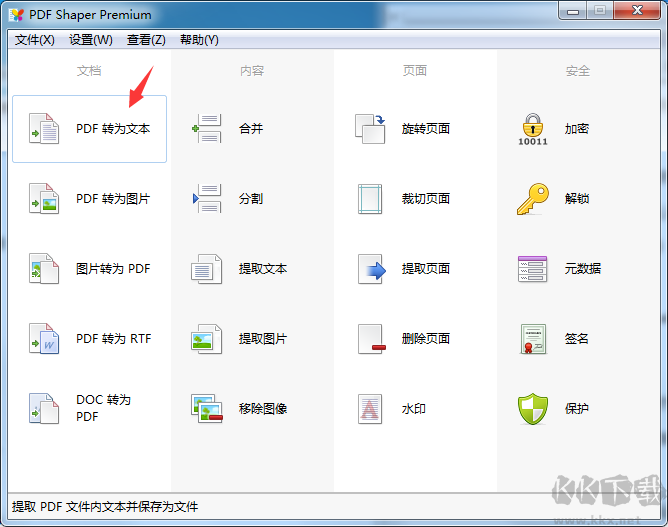Choose the 旋转页面 text label
This screenshot has height=527, width=668.
(x=426, y=129)
